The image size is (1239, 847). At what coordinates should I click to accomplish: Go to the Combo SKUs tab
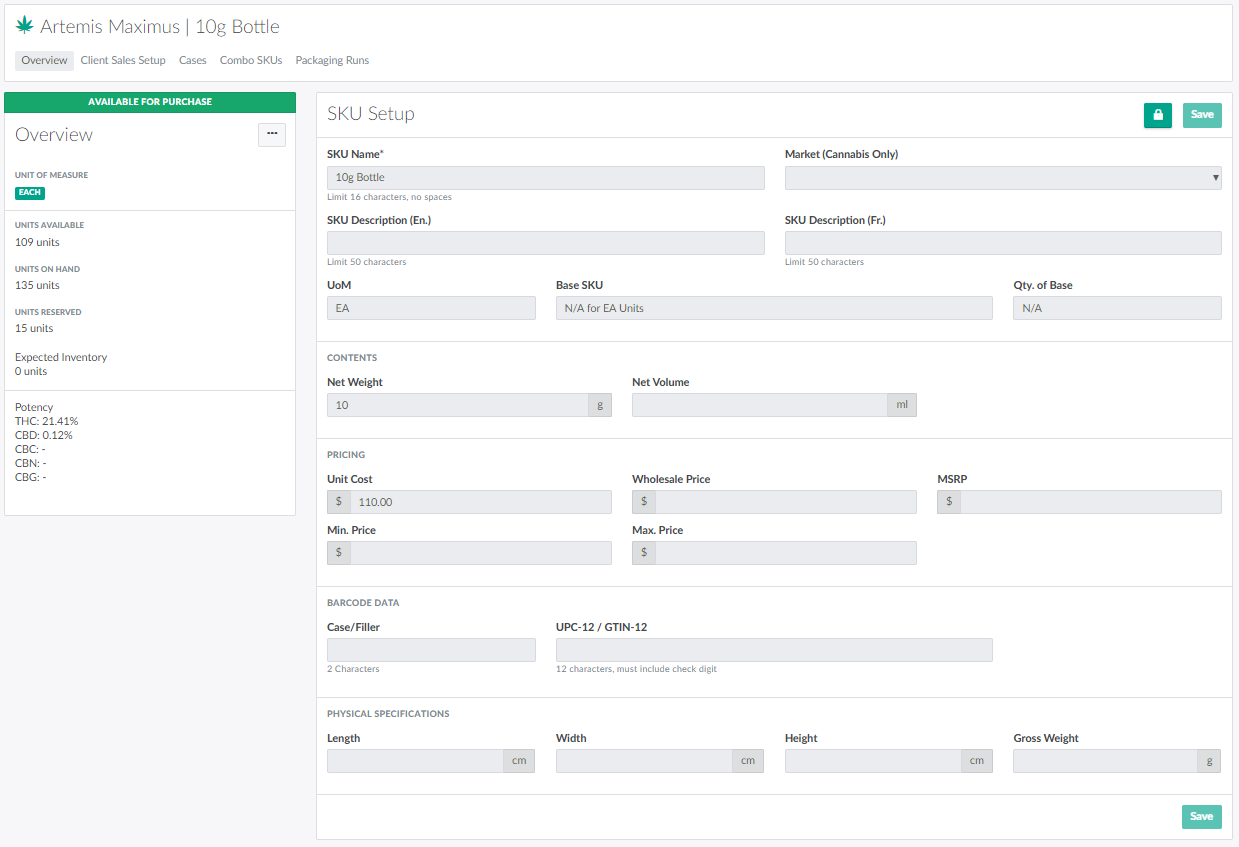click(251, 61)
